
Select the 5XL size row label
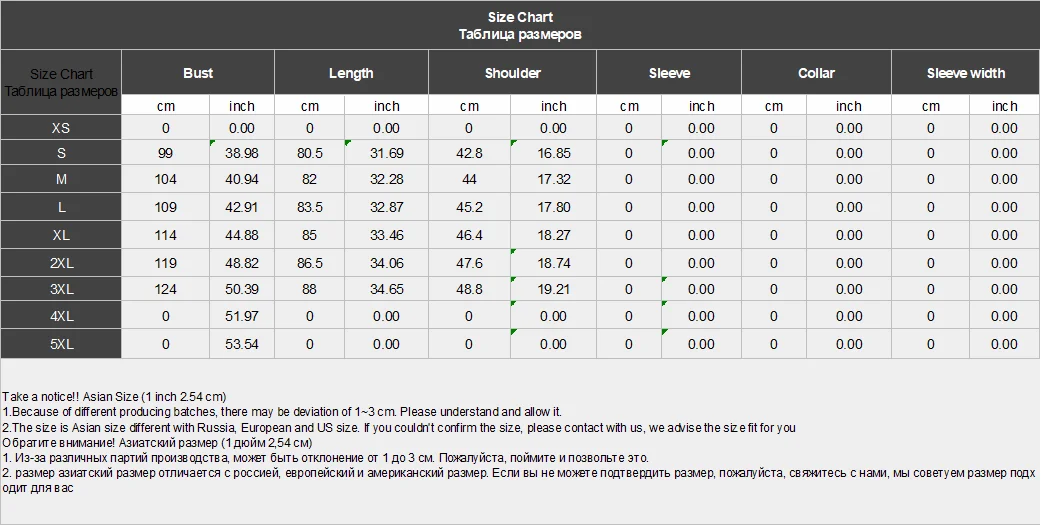click(x=61, y=344)
